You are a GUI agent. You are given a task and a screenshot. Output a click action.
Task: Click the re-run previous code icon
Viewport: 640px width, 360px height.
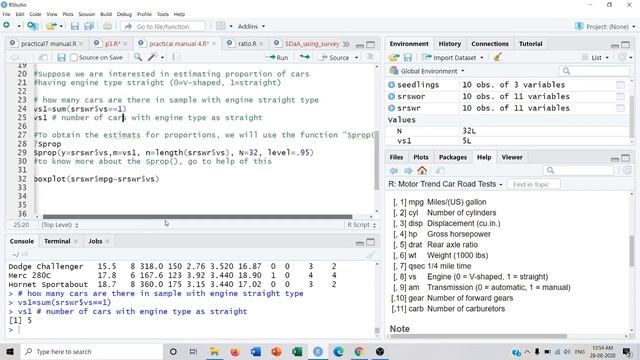304,57
